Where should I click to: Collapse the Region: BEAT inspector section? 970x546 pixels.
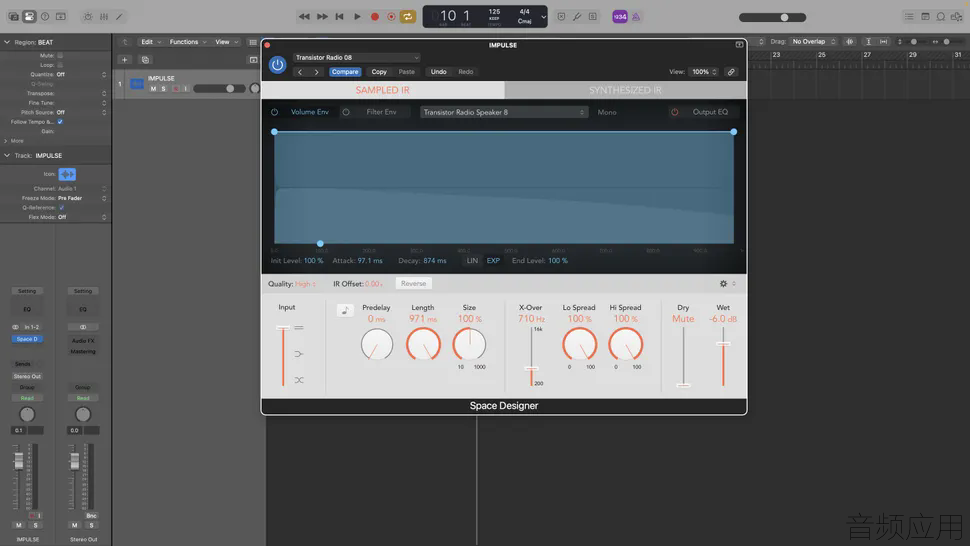(x=7, y=42)
